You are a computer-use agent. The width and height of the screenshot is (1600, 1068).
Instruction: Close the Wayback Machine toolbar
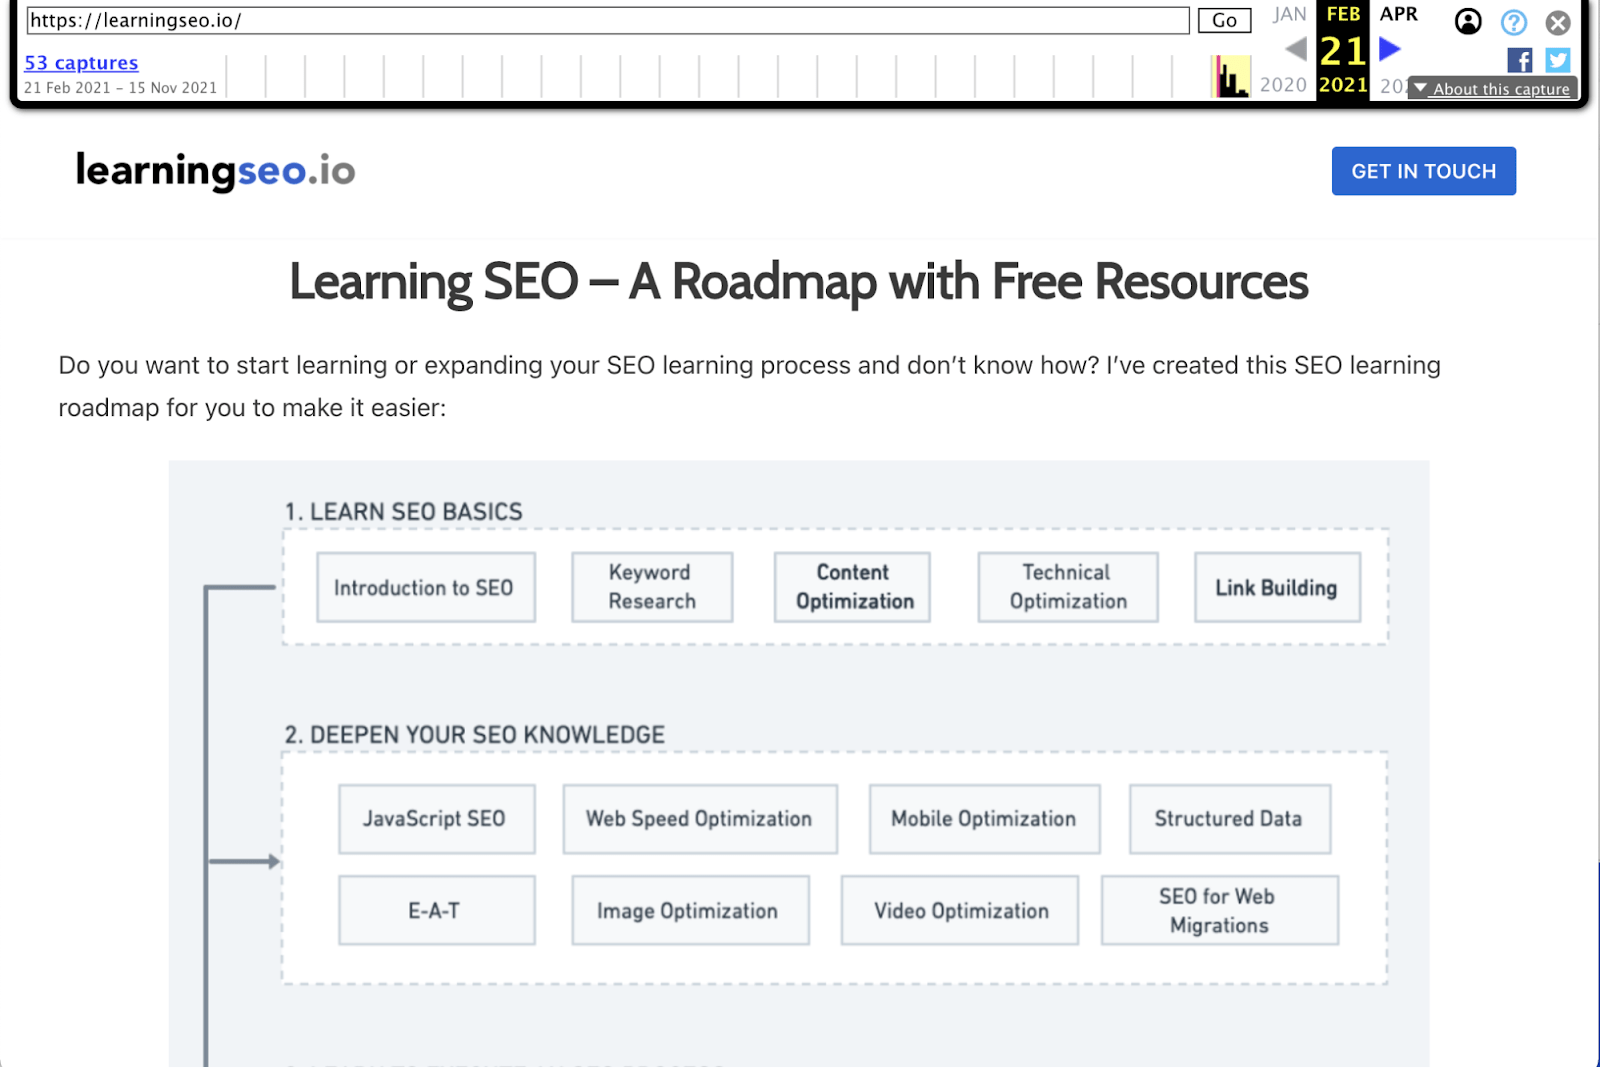(1558, 22)
